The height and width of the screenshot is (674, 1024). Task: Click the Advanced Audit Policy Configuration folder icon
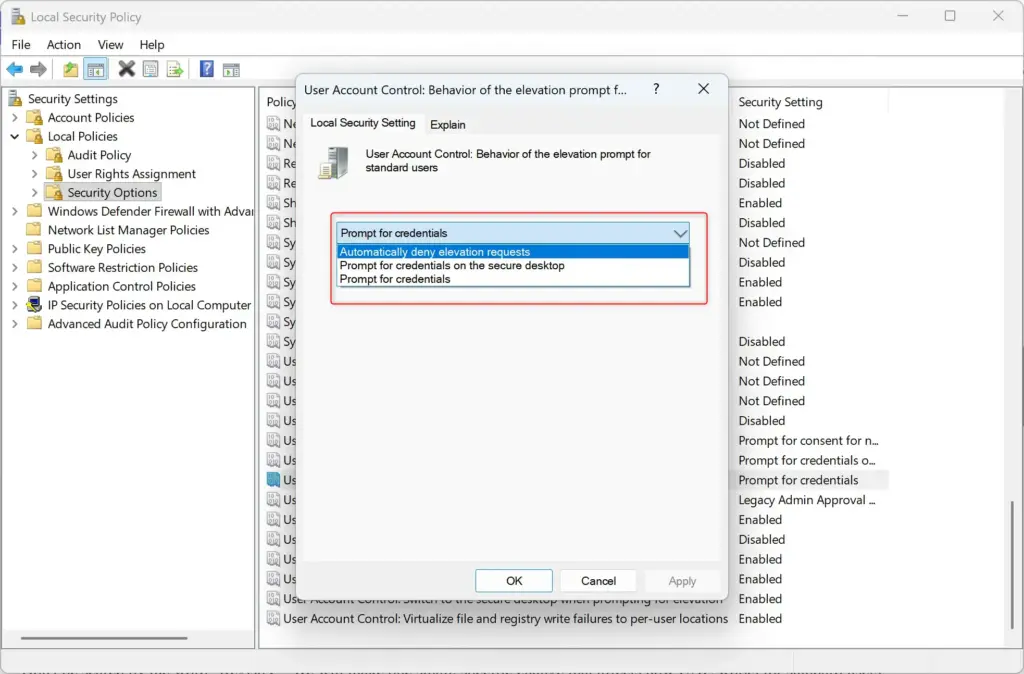(x=35, y=324)
